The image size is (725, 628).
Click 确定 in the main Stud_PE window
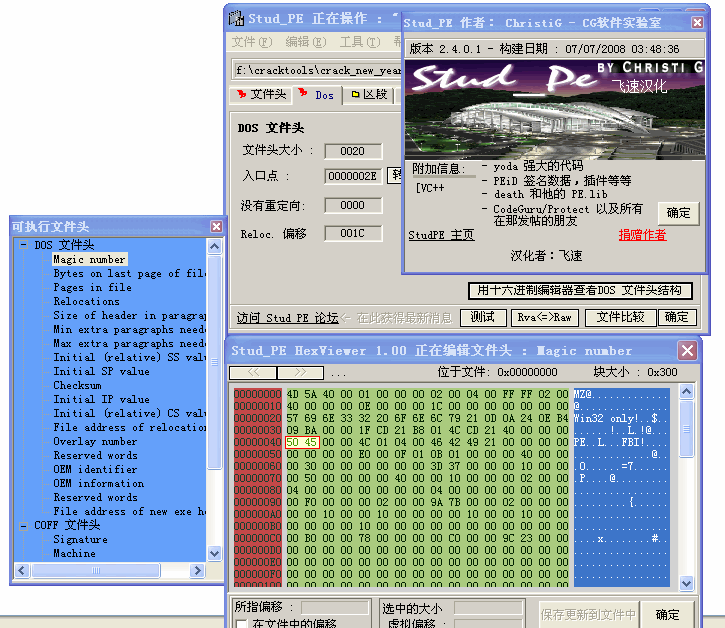[x=677, y=317]
